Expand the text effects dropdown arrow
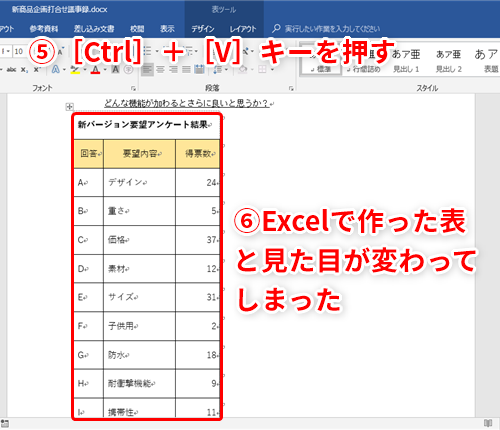This screenshot has height=430, width=500. tap(64, 70)
